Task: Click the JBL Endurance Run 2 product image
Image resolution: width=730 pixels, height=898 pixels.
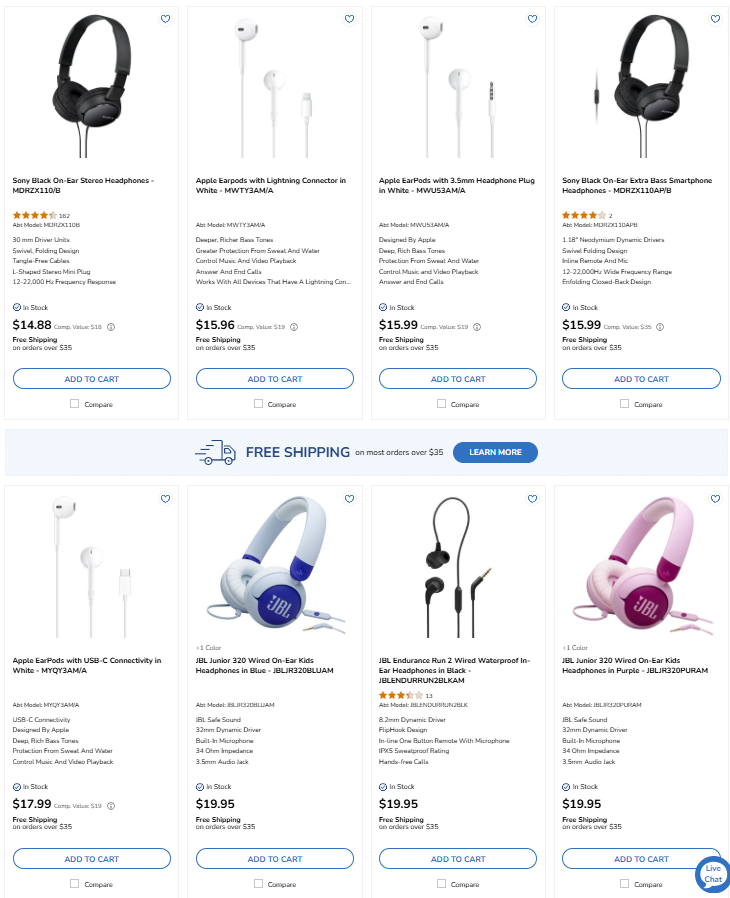Action: [x=458, y=563]
